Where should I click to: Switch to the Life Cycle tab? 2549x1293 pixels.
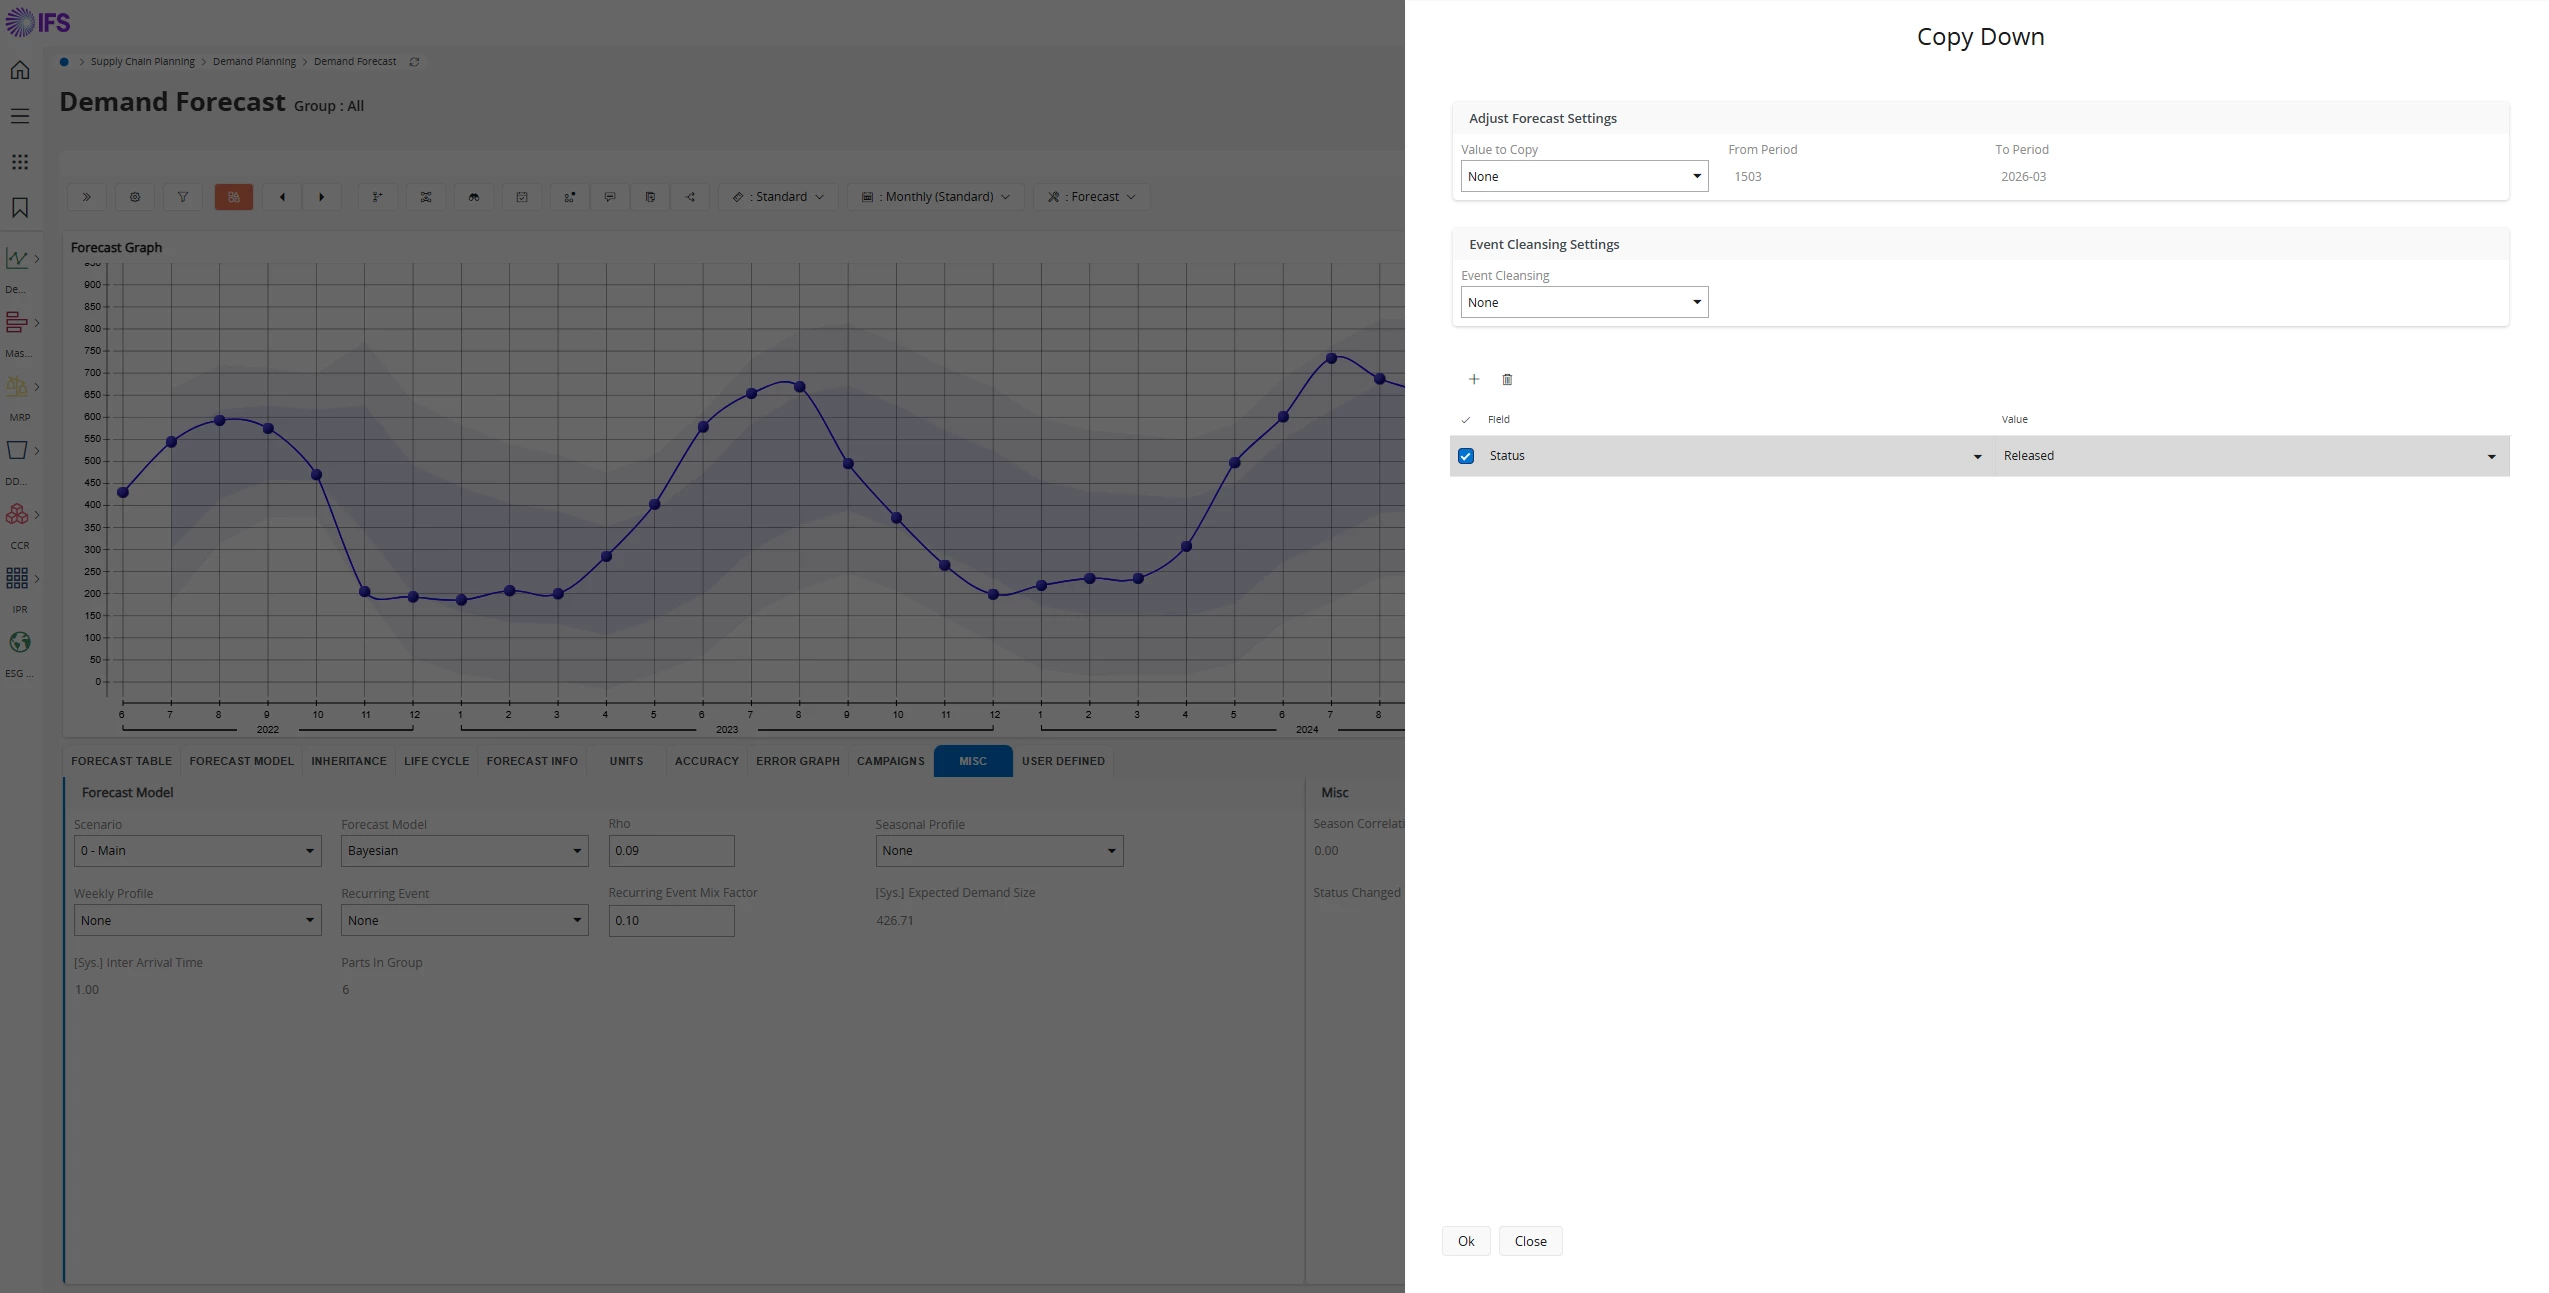437,761
